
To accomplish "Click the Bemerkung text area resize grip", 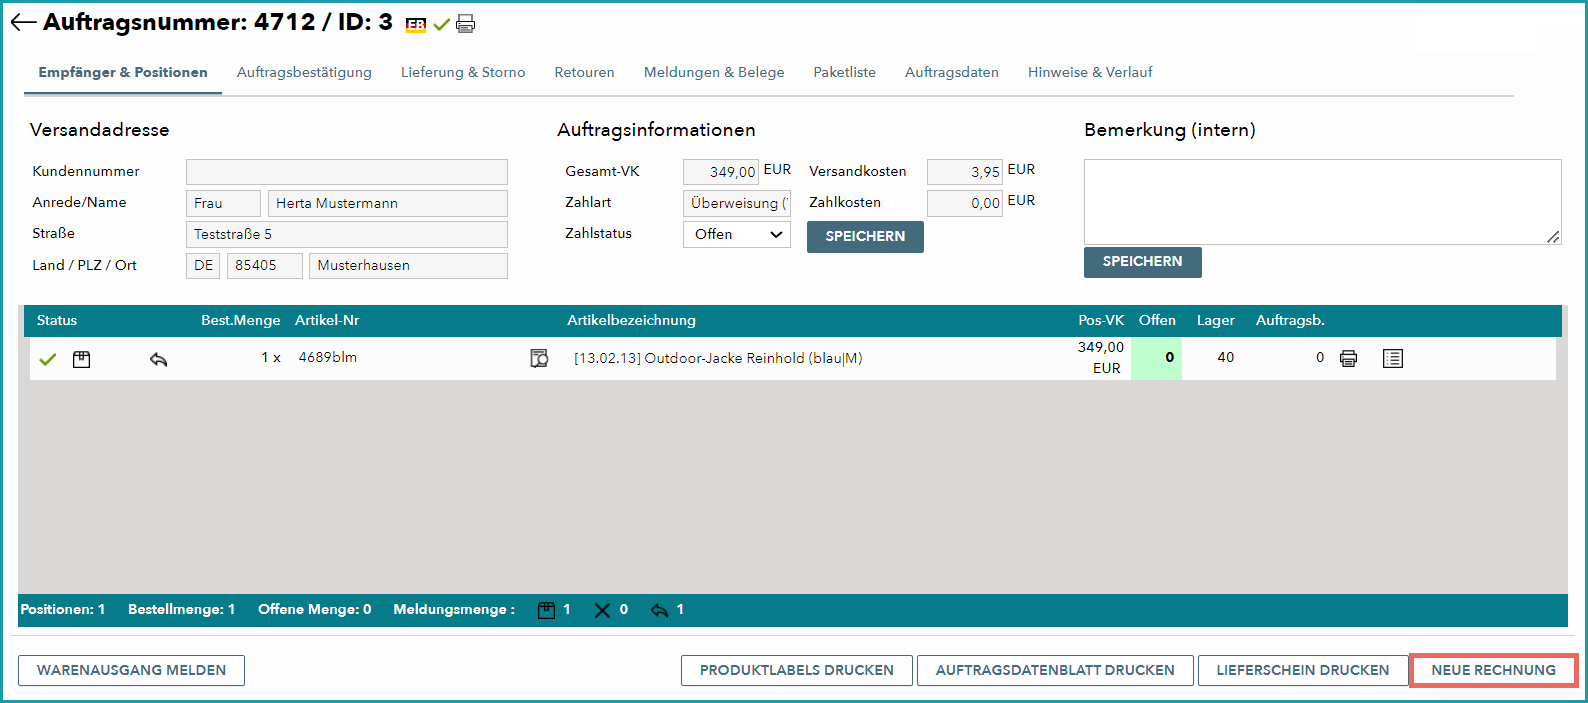I will [1553, 237].
